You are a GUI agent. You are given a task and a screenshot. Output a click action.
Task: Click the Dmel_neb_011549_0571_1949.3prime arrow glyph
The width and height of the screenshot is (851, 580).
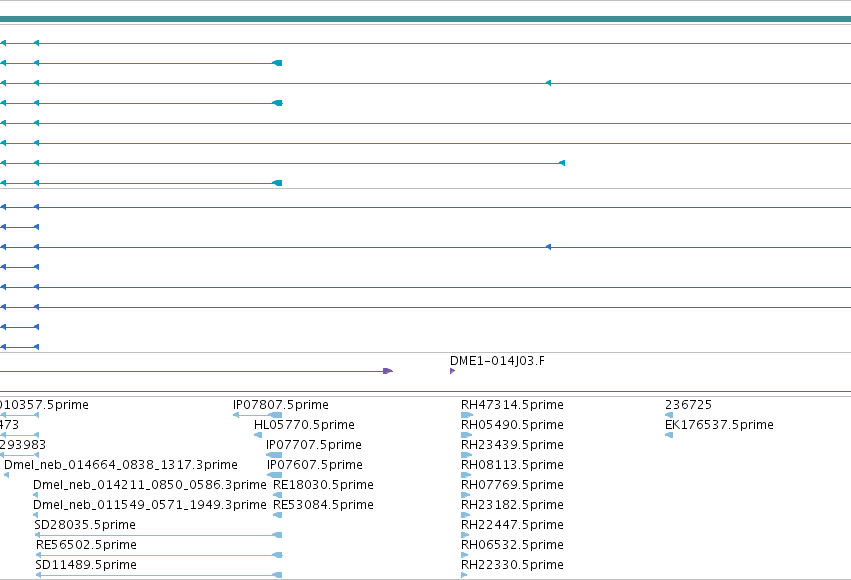click(36, 515)
